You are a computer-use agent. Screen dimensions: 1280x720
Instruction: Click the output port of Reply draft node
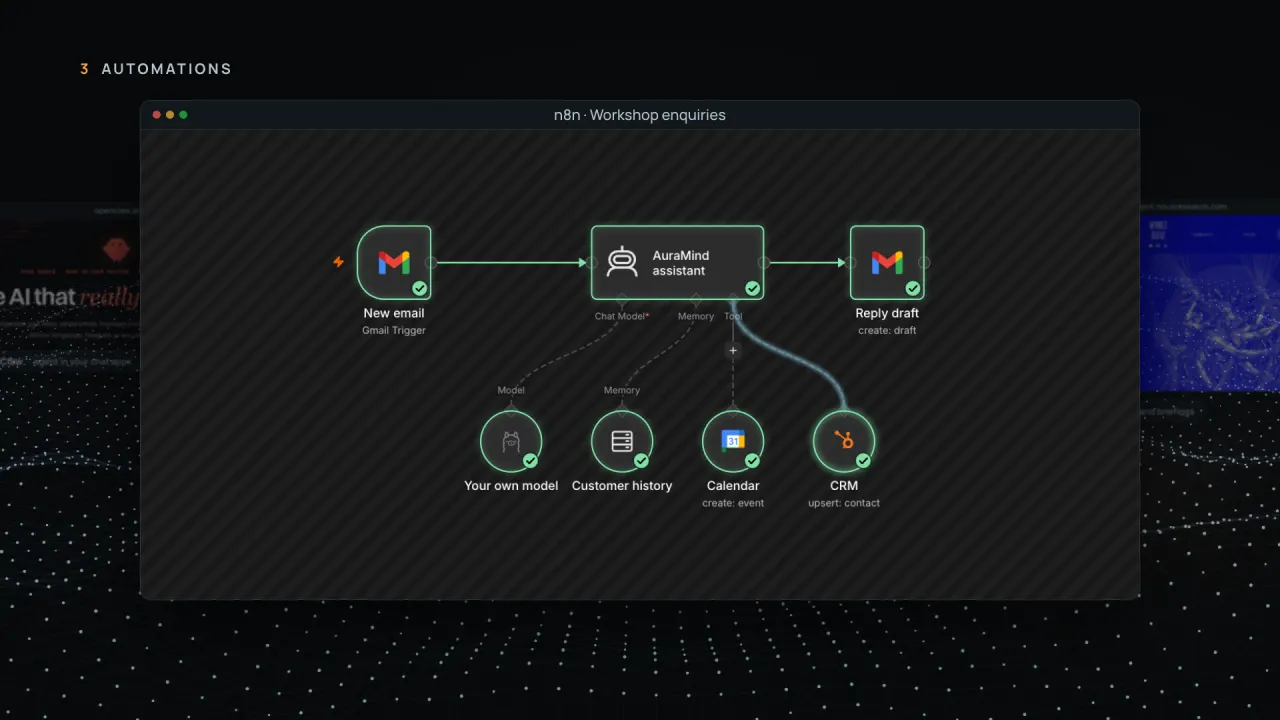(924, 262)
